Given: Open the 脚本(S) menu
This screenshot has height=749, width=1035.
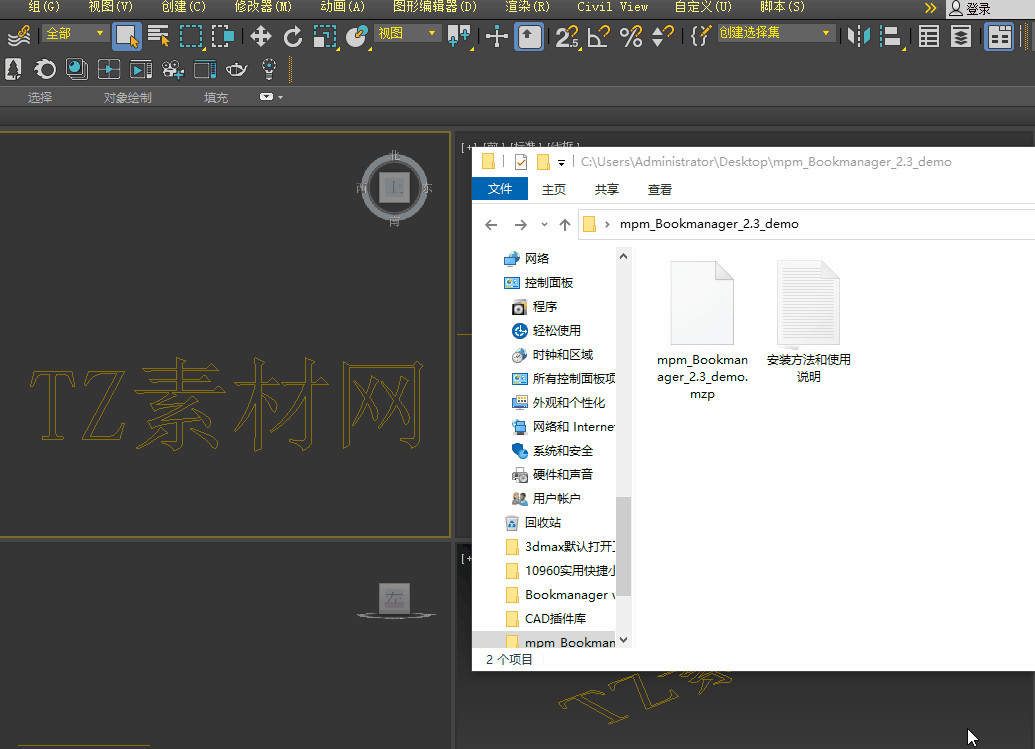Looking at the screenshot, I should point(782,7).
